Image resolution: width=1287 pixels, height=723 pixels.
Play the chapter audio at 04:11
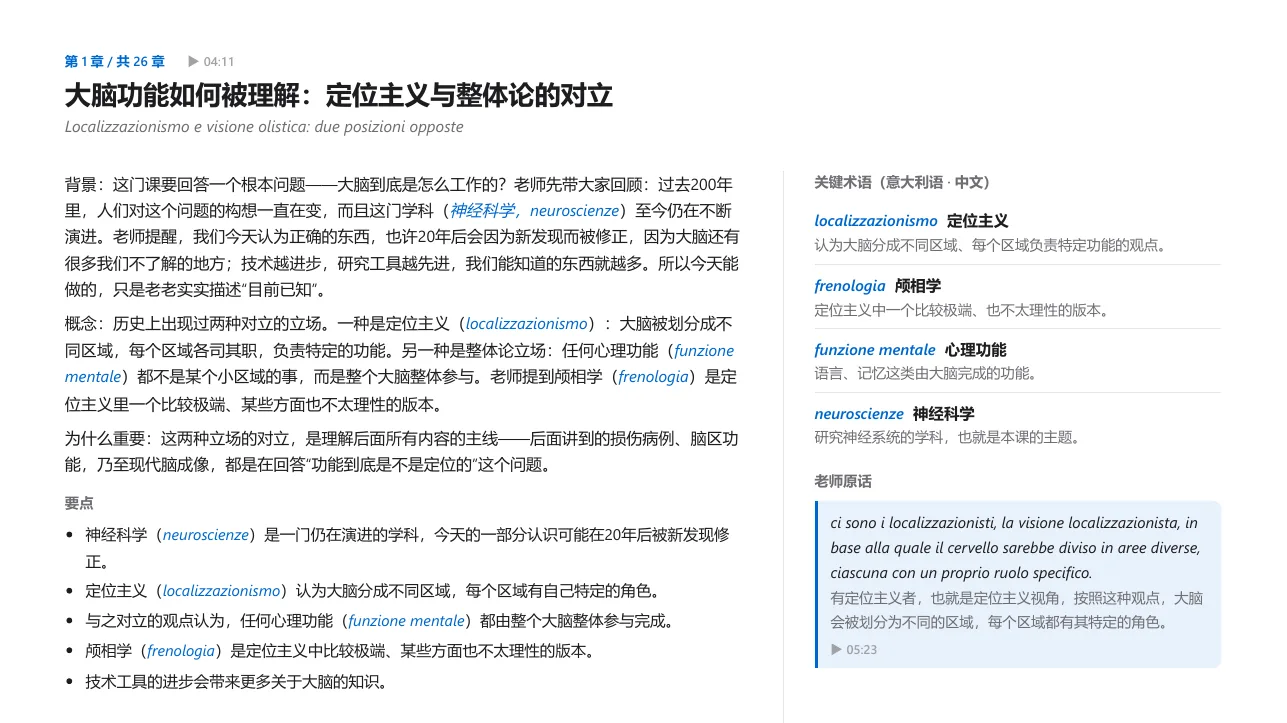(x=211, y=62)
